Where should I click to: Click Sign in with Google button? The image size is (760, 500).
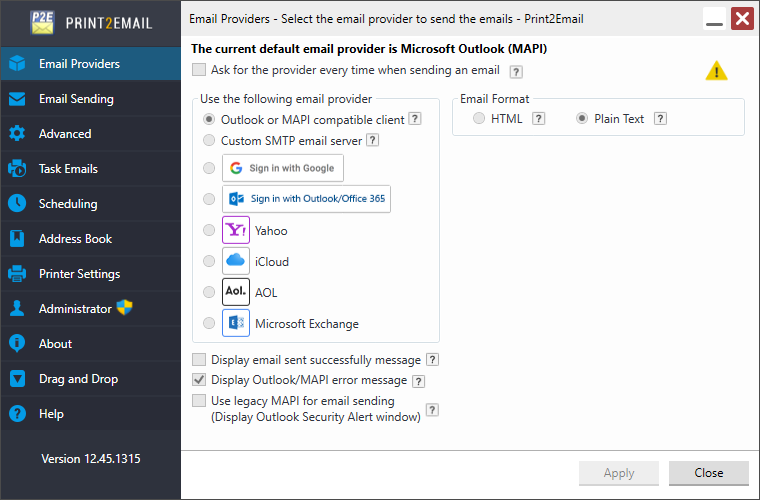coord(283,168)
